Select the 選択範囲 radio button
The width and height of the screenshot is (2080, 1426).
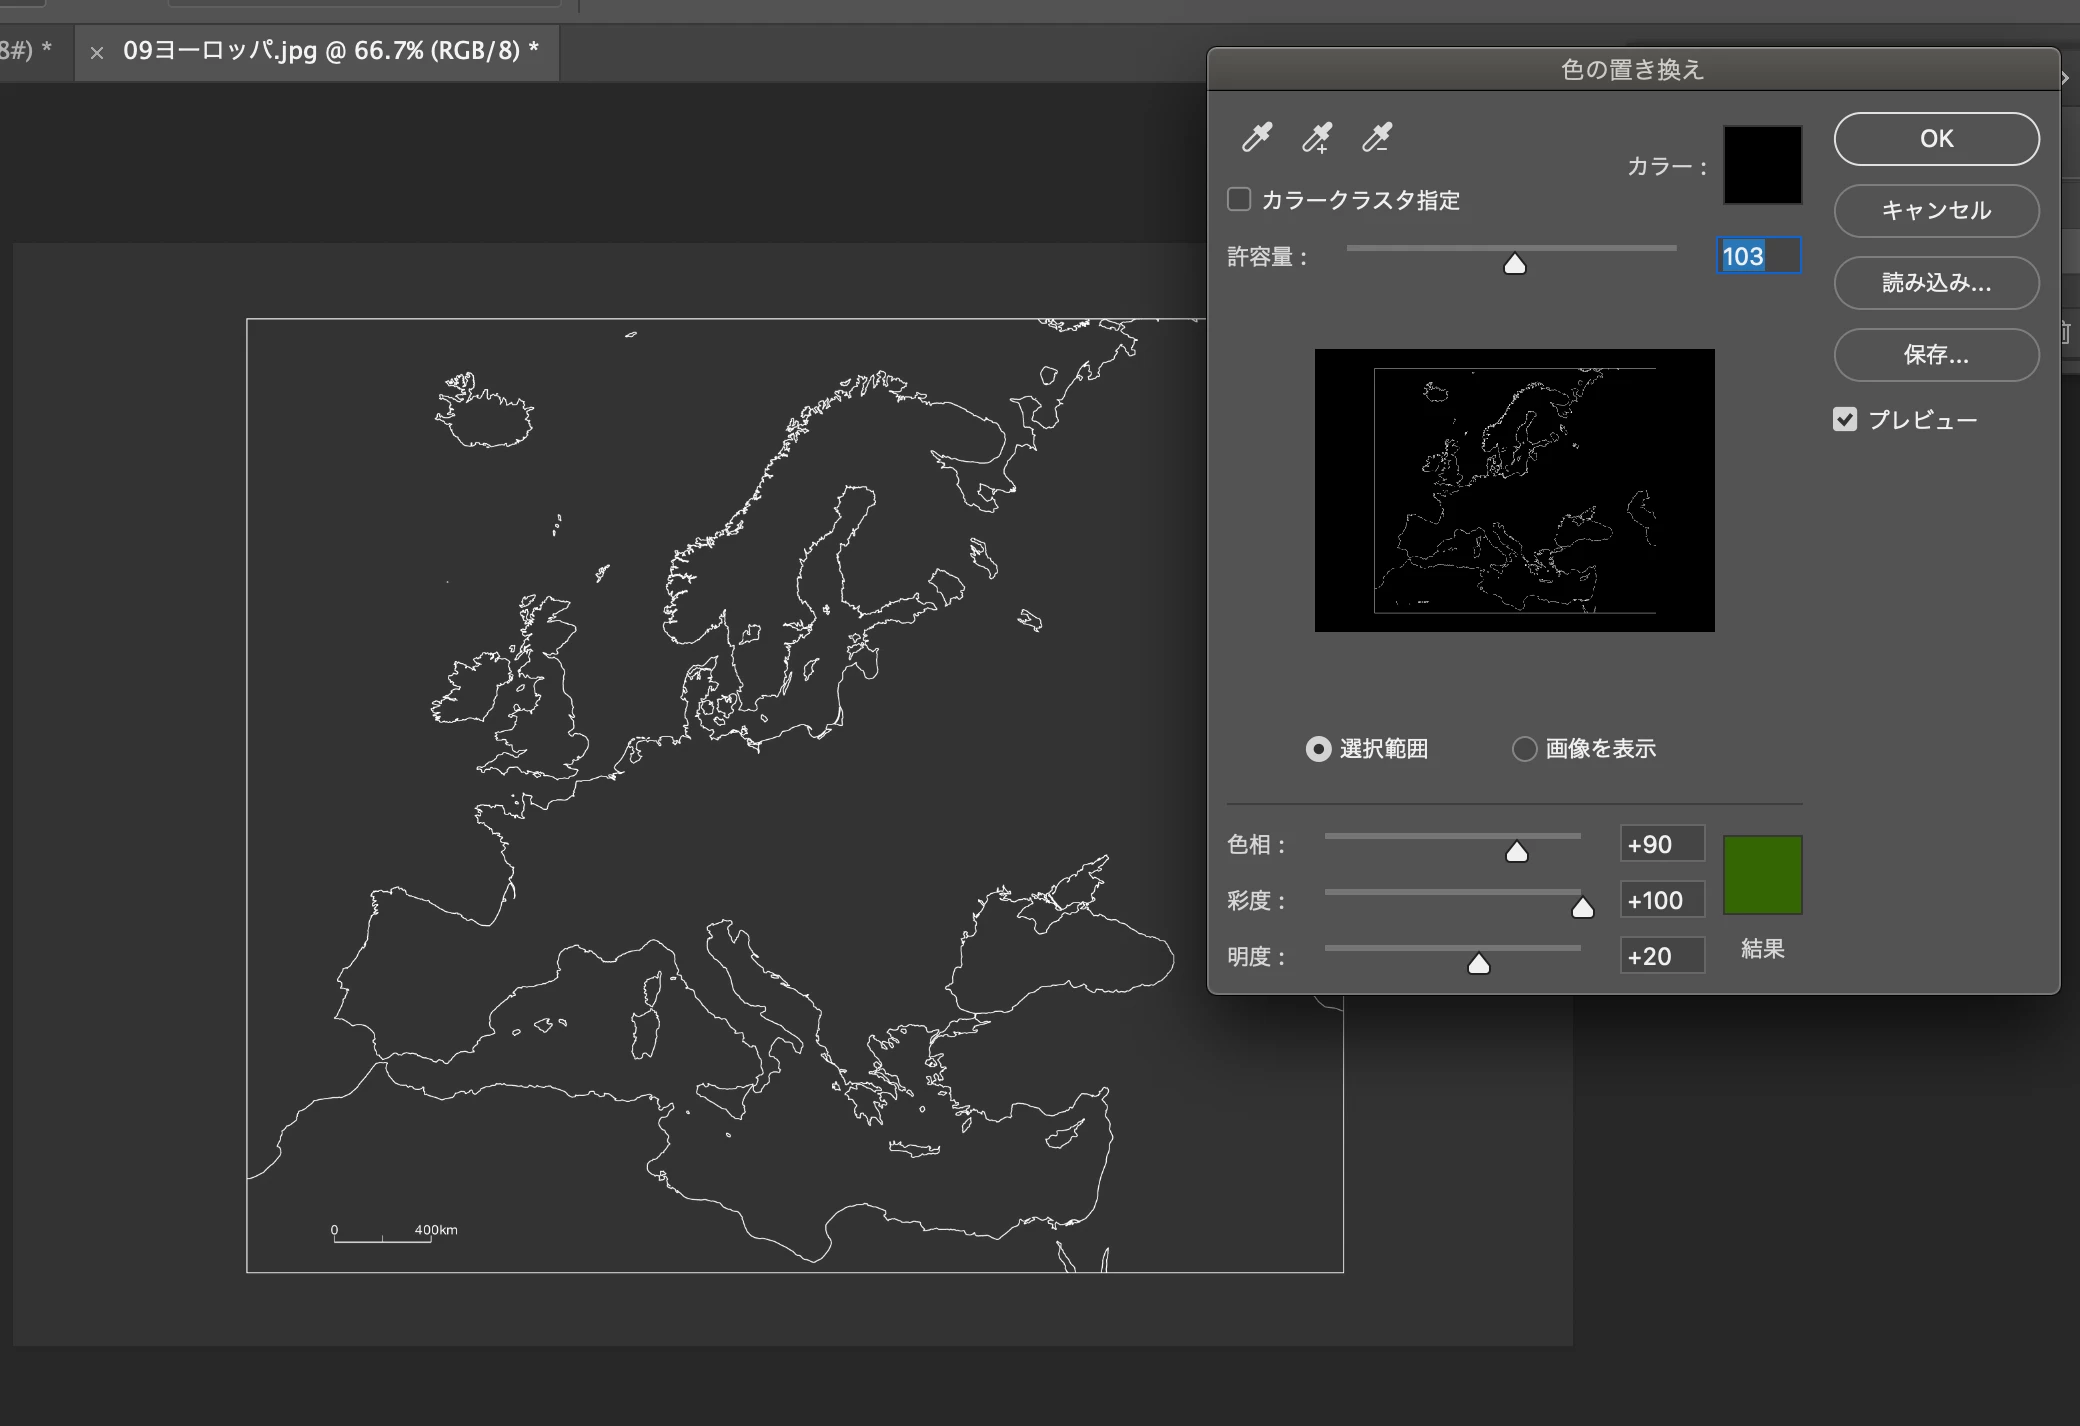pyautogui.click(x=1319, y=749)
